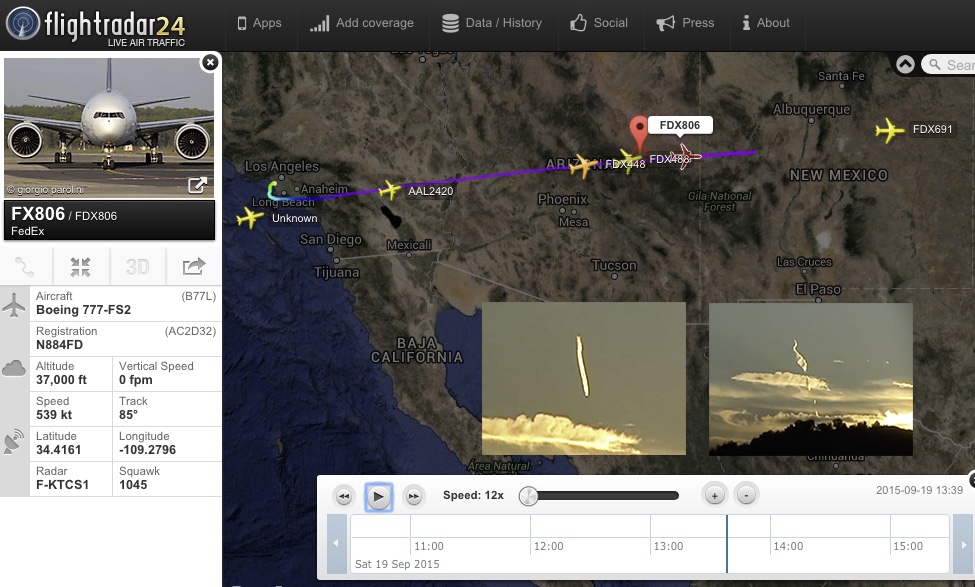This screenshot has height=587, width=975.
Task: Click the search magnifier icon
Action: tap(934, 64)
